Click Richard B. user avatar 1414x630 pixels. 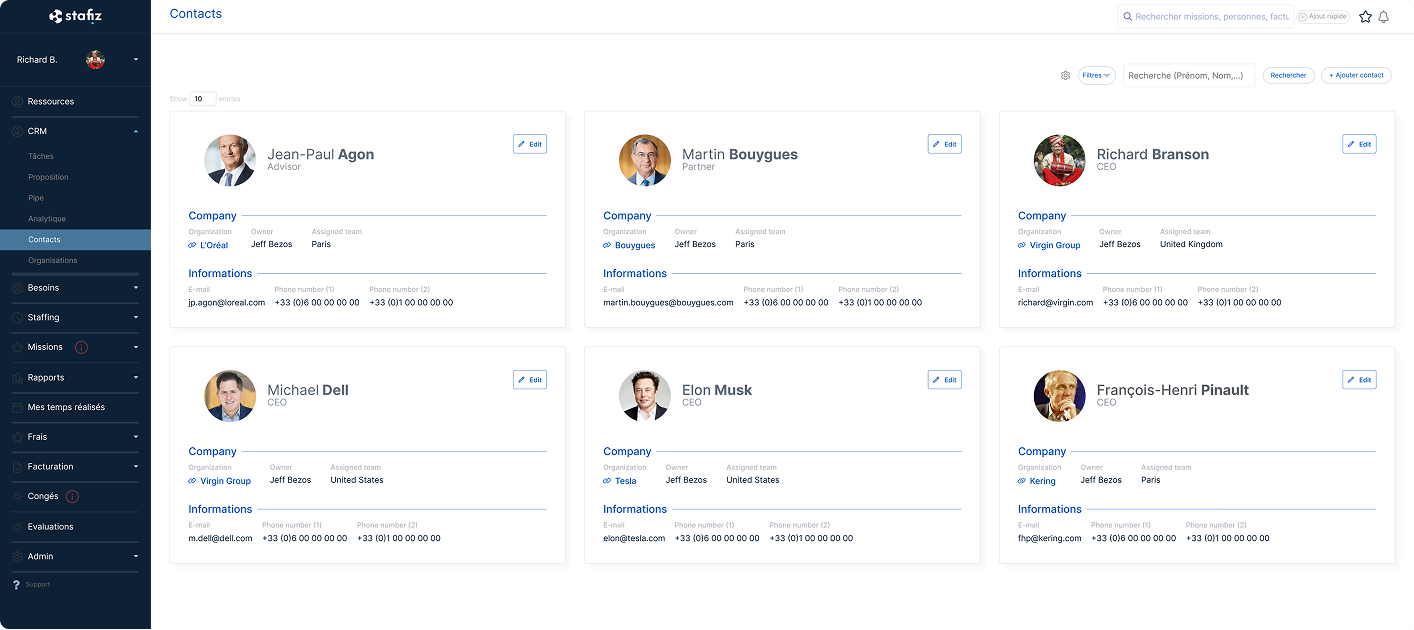(x=96, y=60)
